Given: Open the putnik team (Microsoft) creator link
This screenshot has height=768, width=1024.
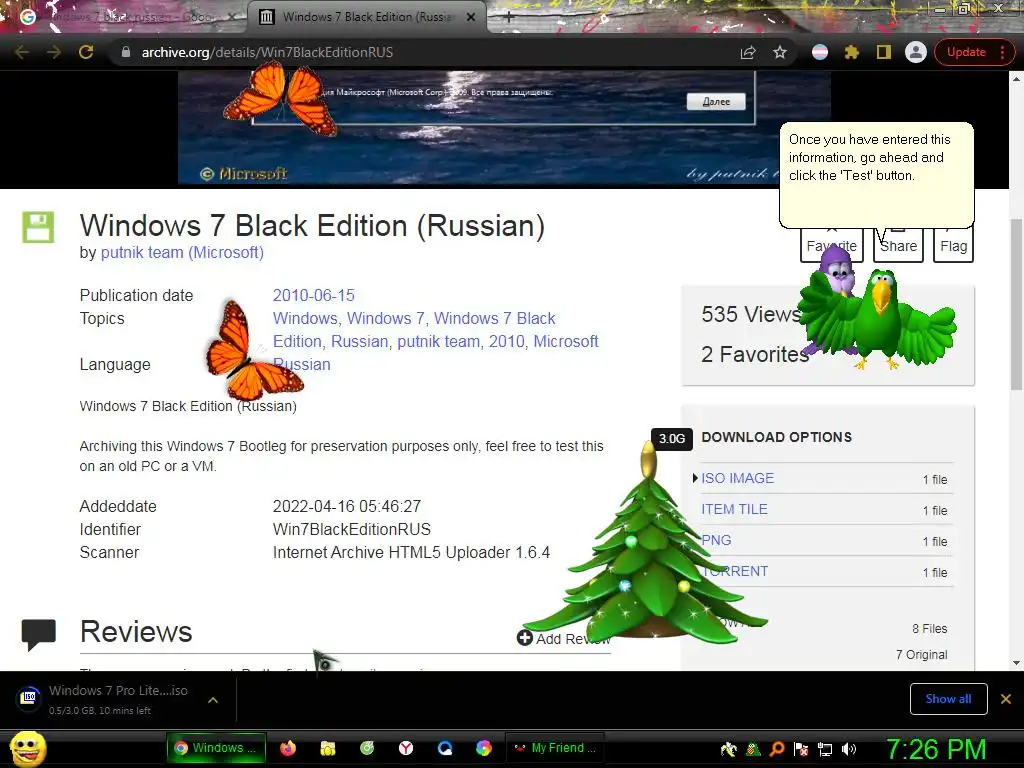Looking at the screenshot, I should pos(182,252).
